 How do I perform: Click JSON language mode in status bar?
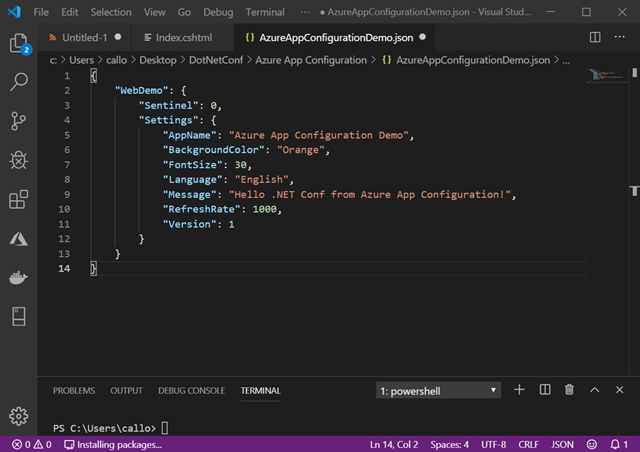[x=562, y=444]
